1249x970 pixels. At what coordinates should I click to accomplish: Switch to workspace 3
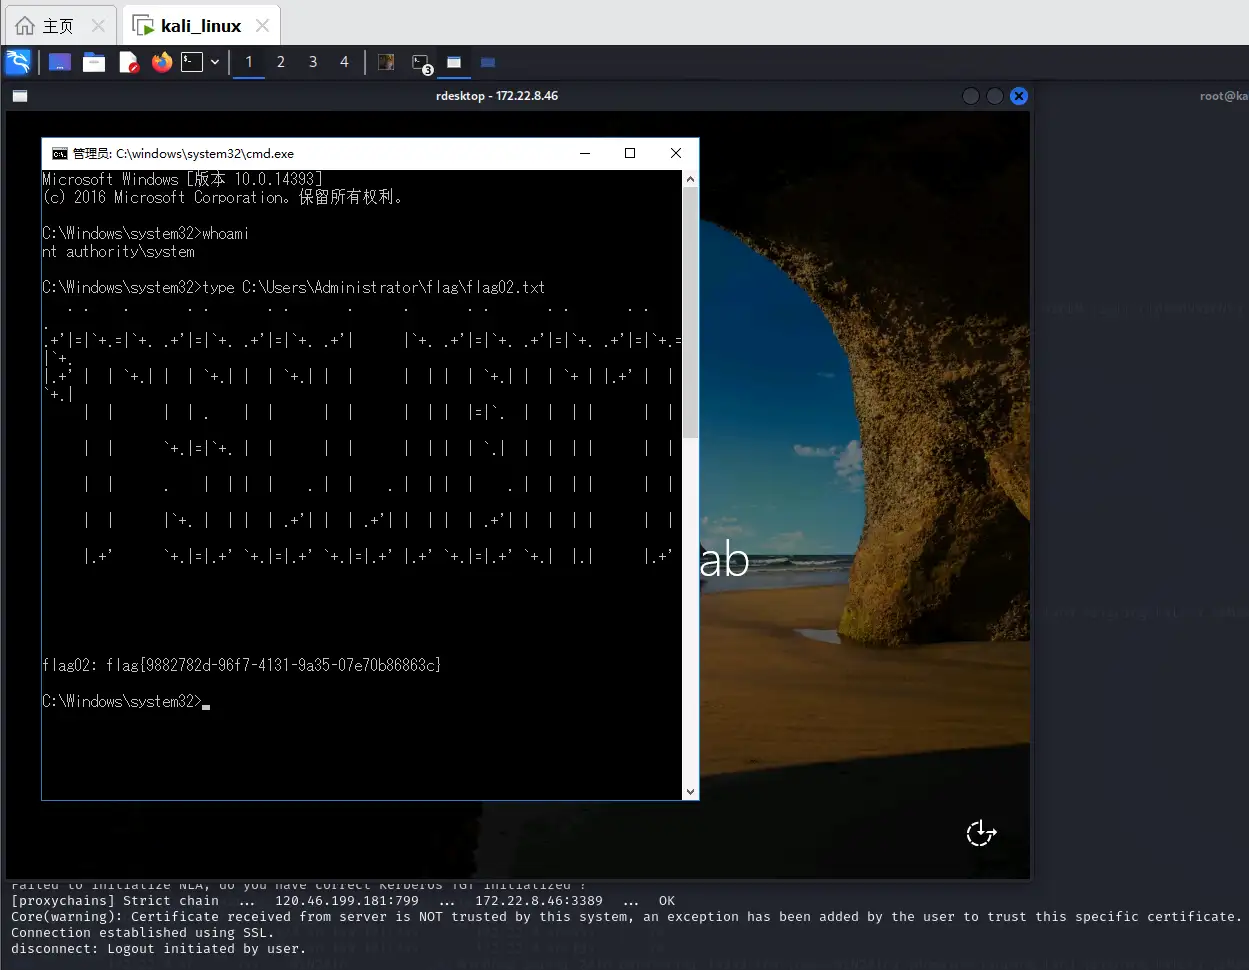click(x=313, y=62)
